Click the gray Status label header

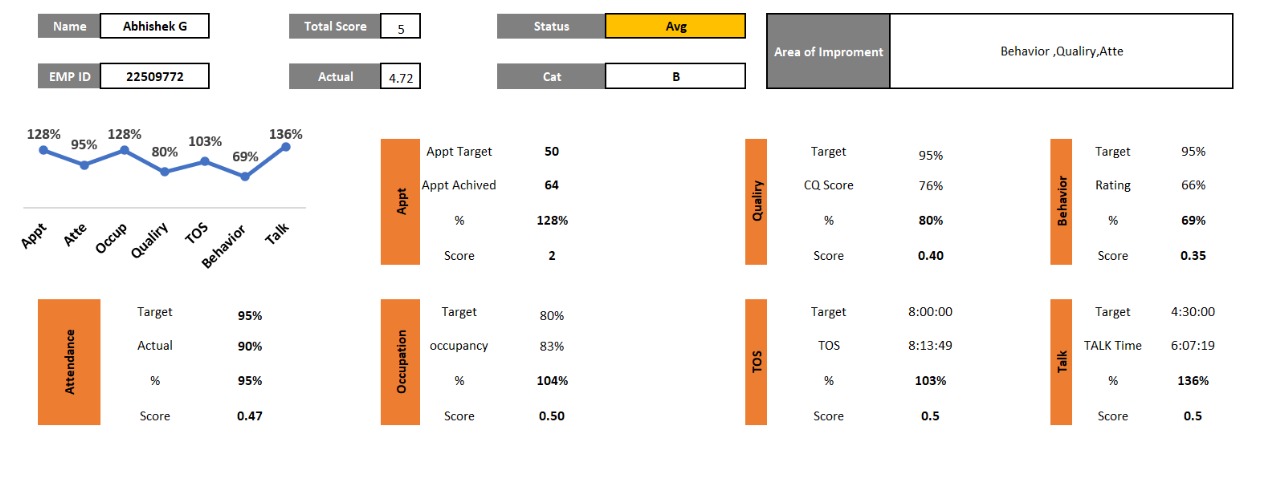(550, 27)
